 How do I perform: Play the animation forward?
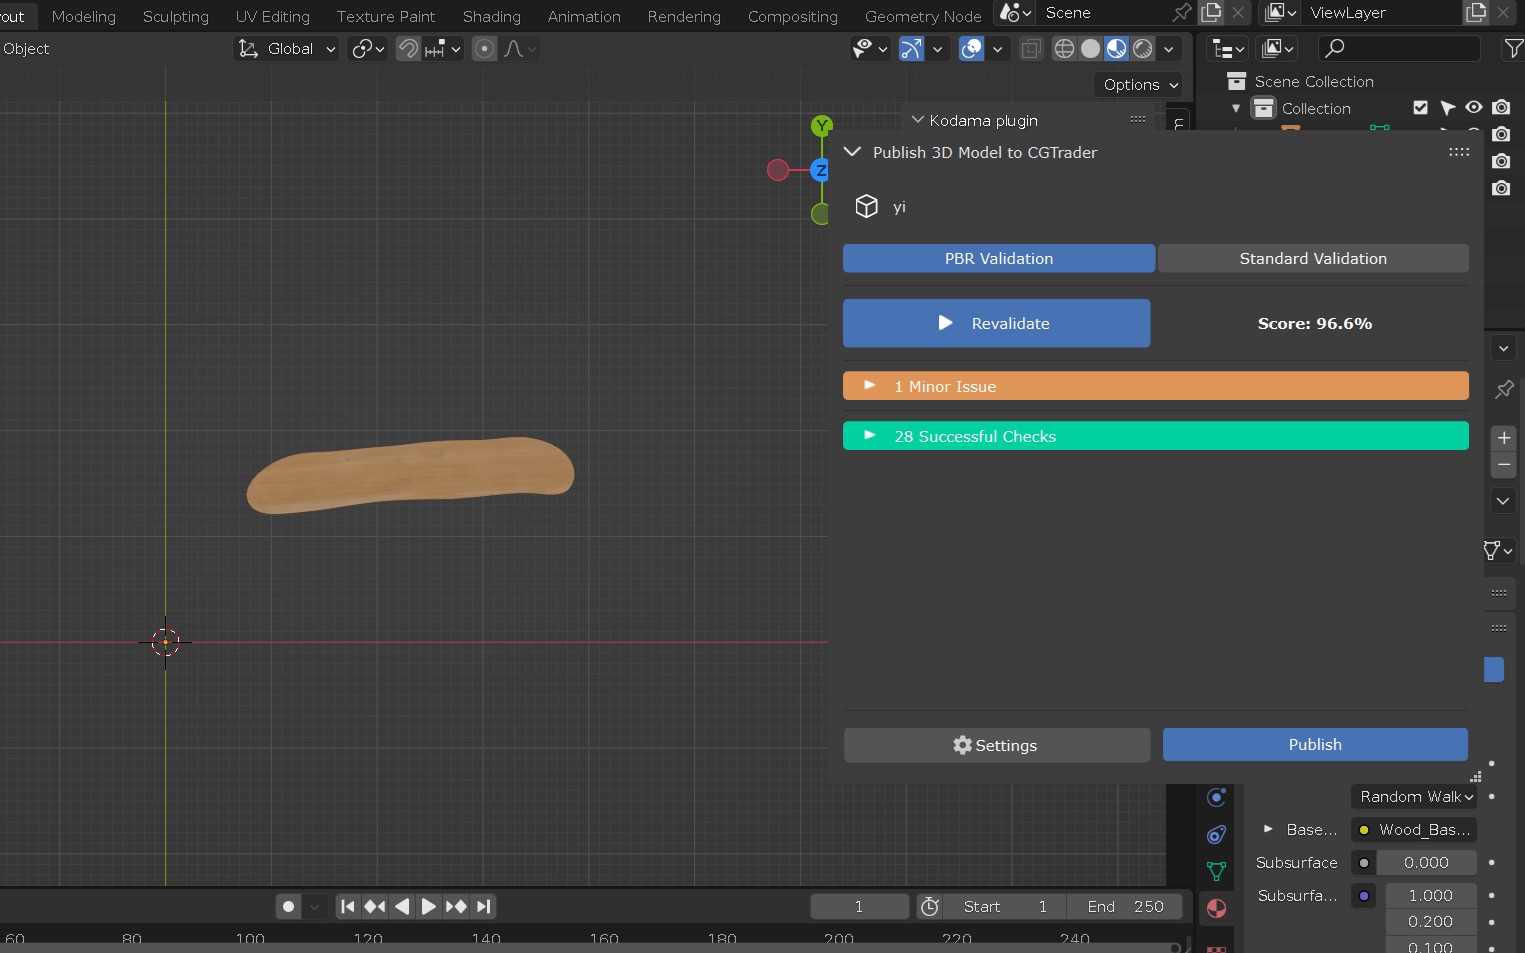point(429,907)
